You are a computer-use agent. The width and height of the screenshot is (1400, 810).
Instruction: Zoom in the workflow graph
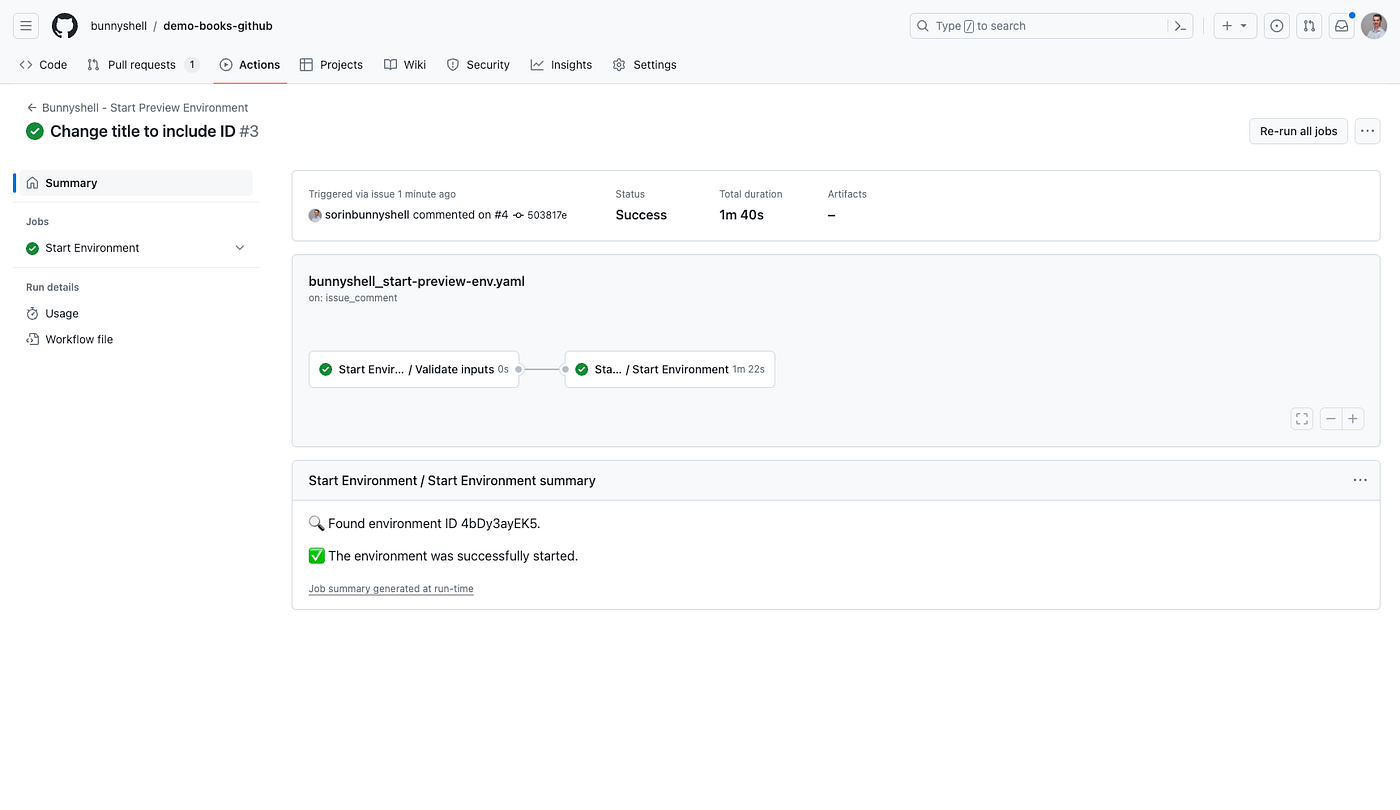pos(1353,419)
